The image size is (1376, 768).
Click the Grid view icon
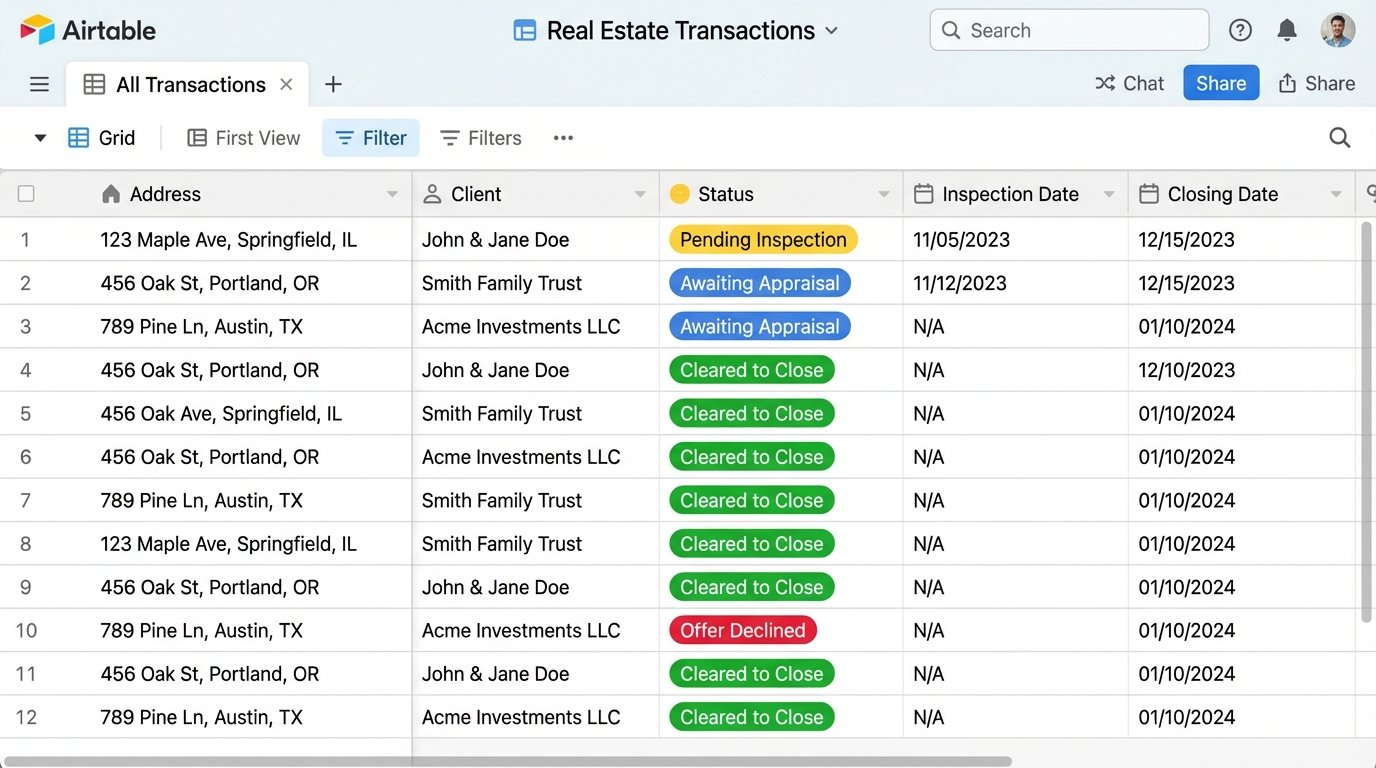pos(77,137)
